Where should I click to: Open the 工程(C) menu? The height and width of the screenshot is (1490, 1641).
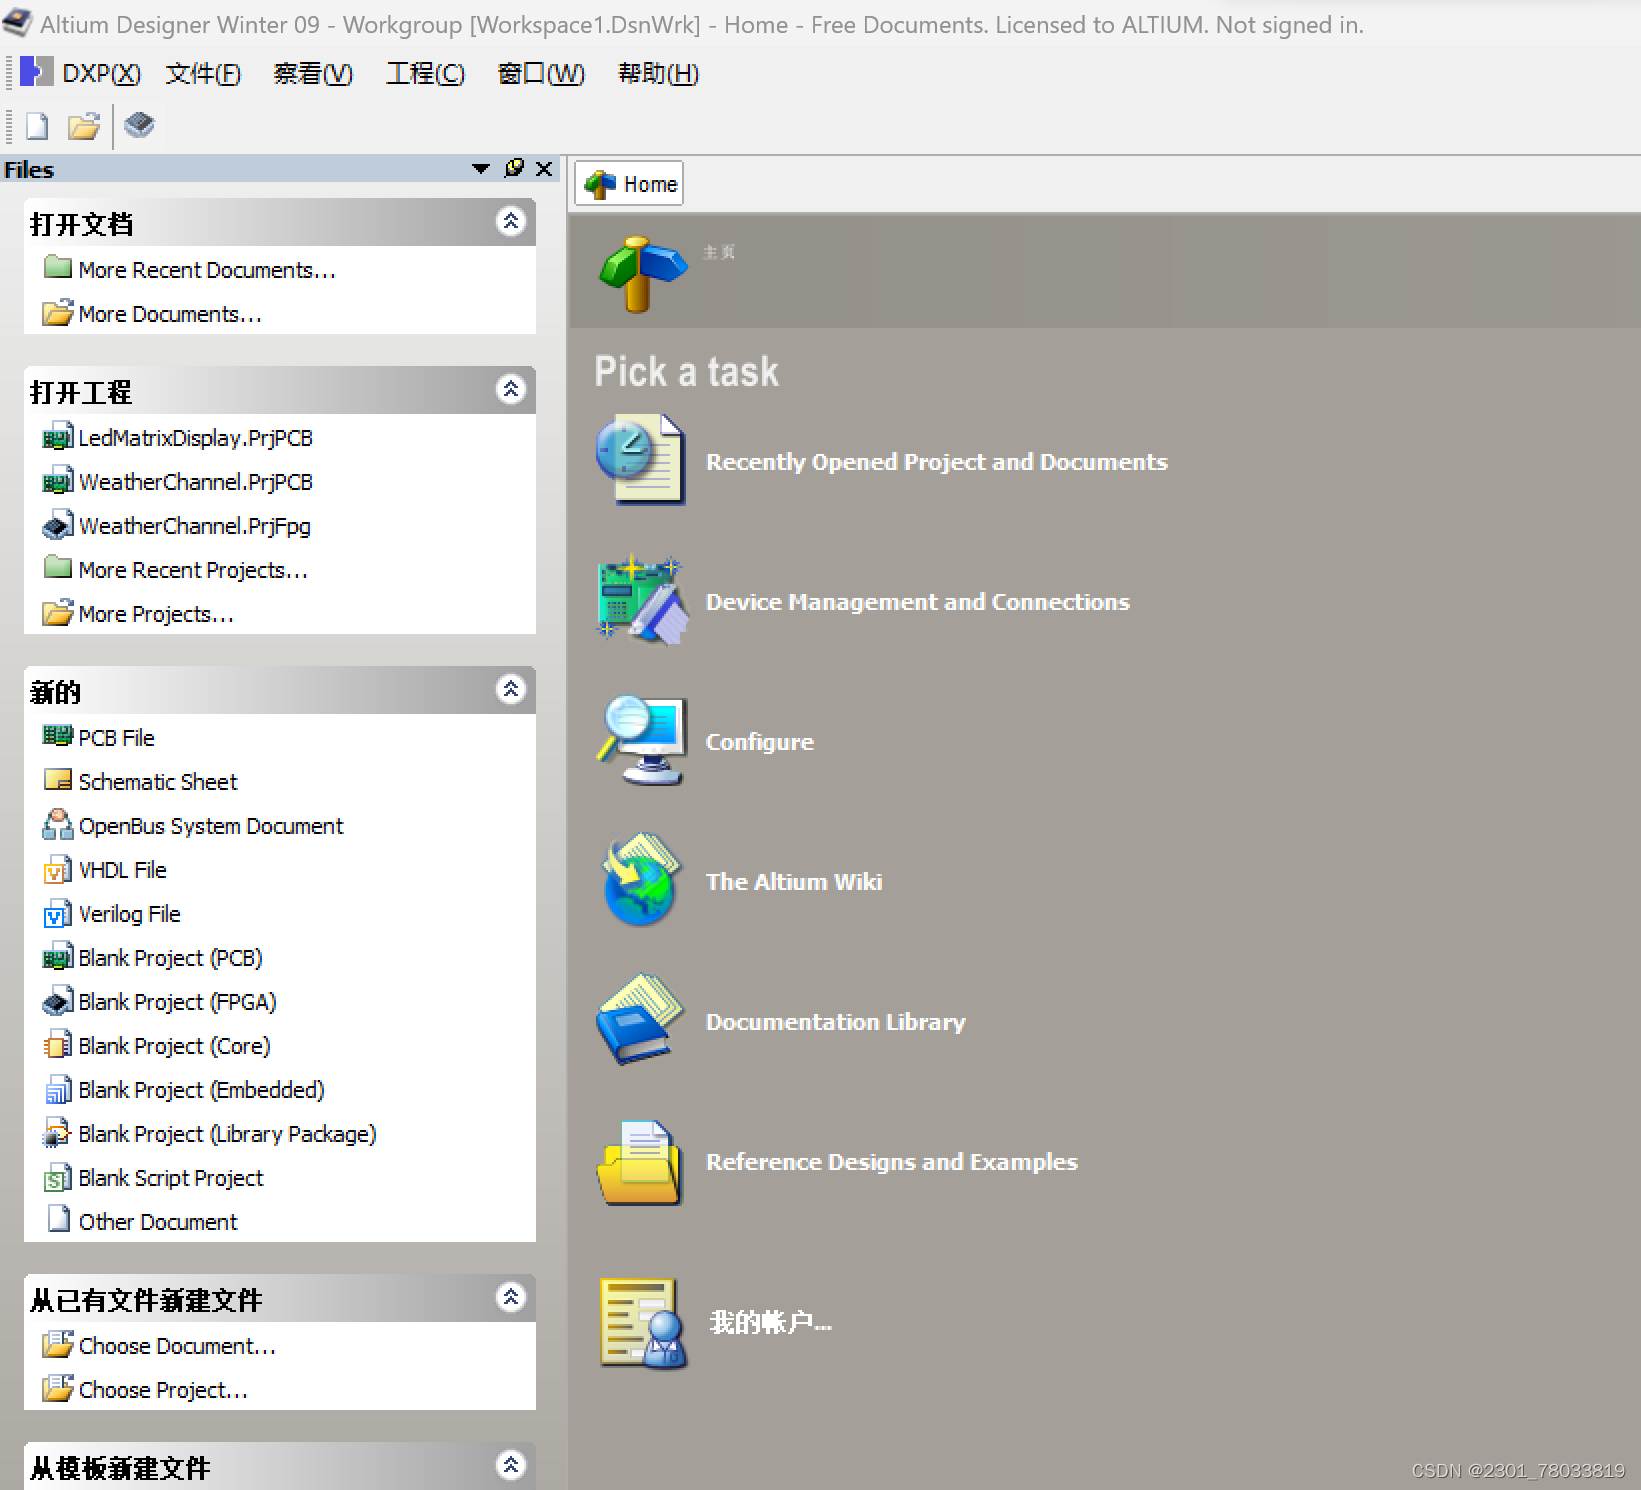coord(425,73)
